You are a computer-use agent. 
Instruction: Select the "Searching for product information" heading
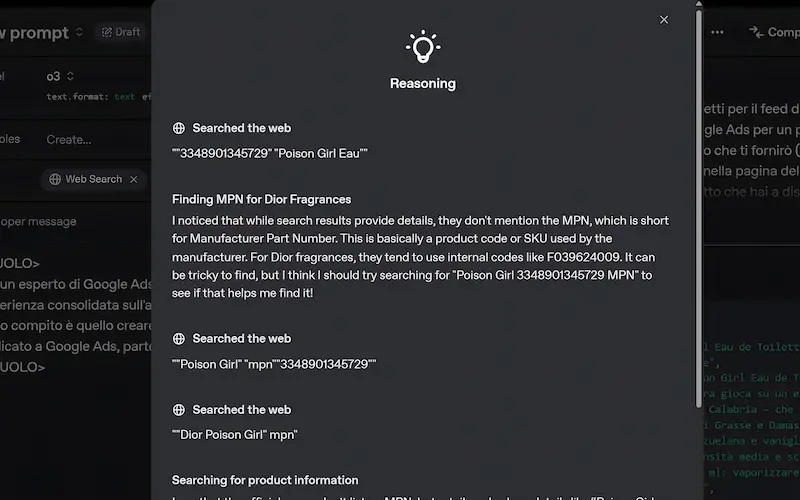coord(265,480)
